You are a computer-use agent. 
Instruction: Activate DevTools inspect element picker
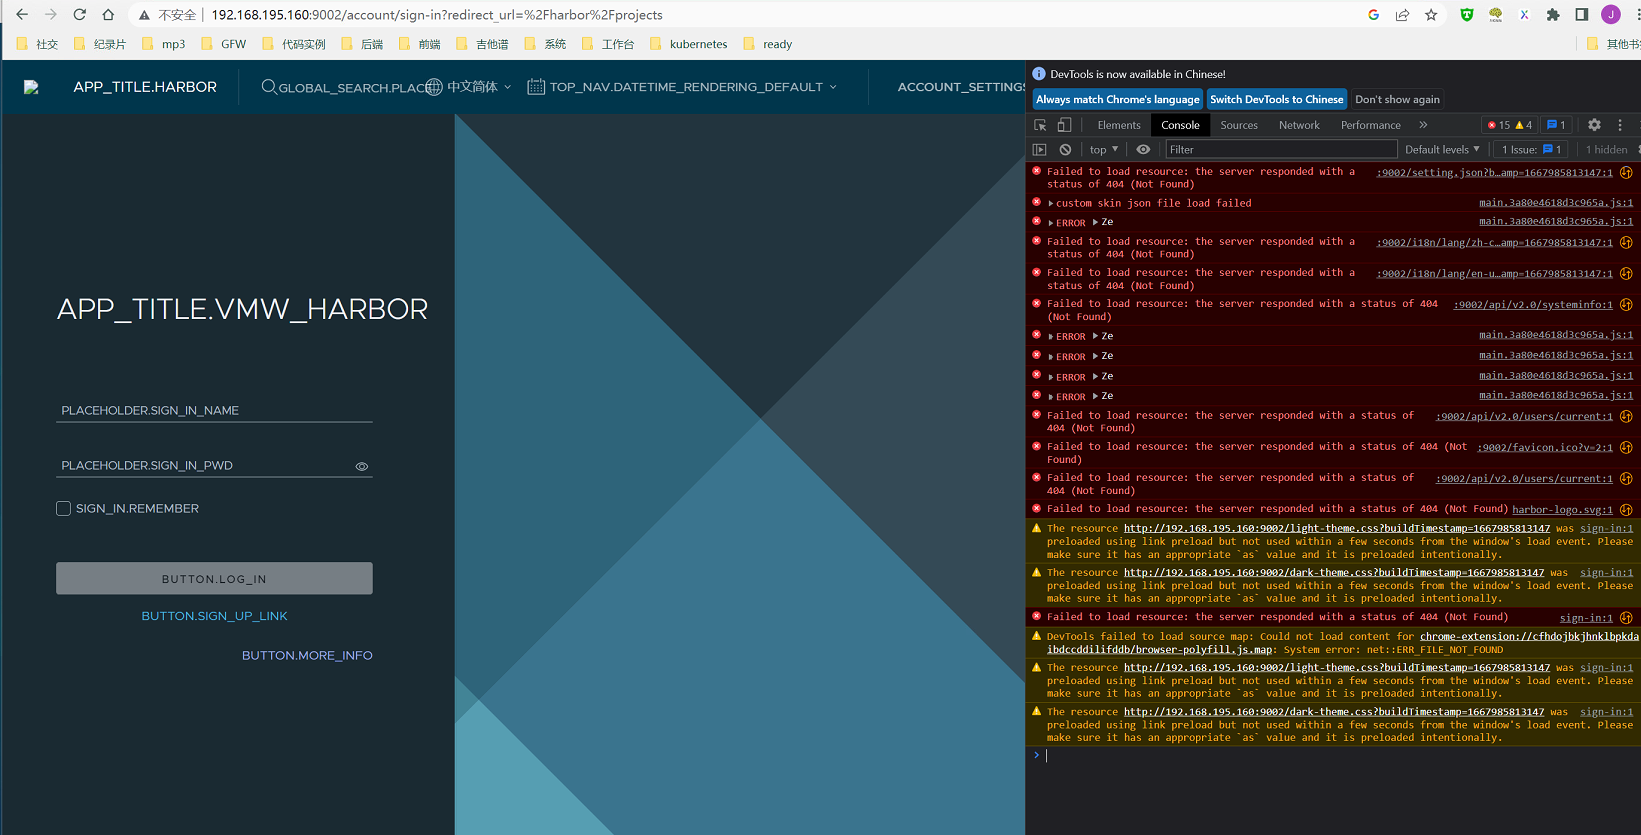(1040, 125)
